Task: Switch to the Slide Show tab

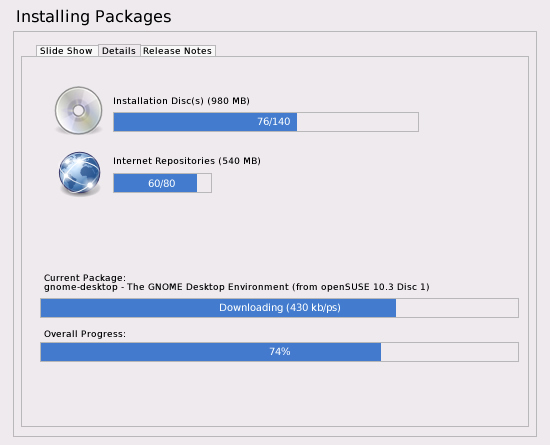Action: (x=66, y=51)
